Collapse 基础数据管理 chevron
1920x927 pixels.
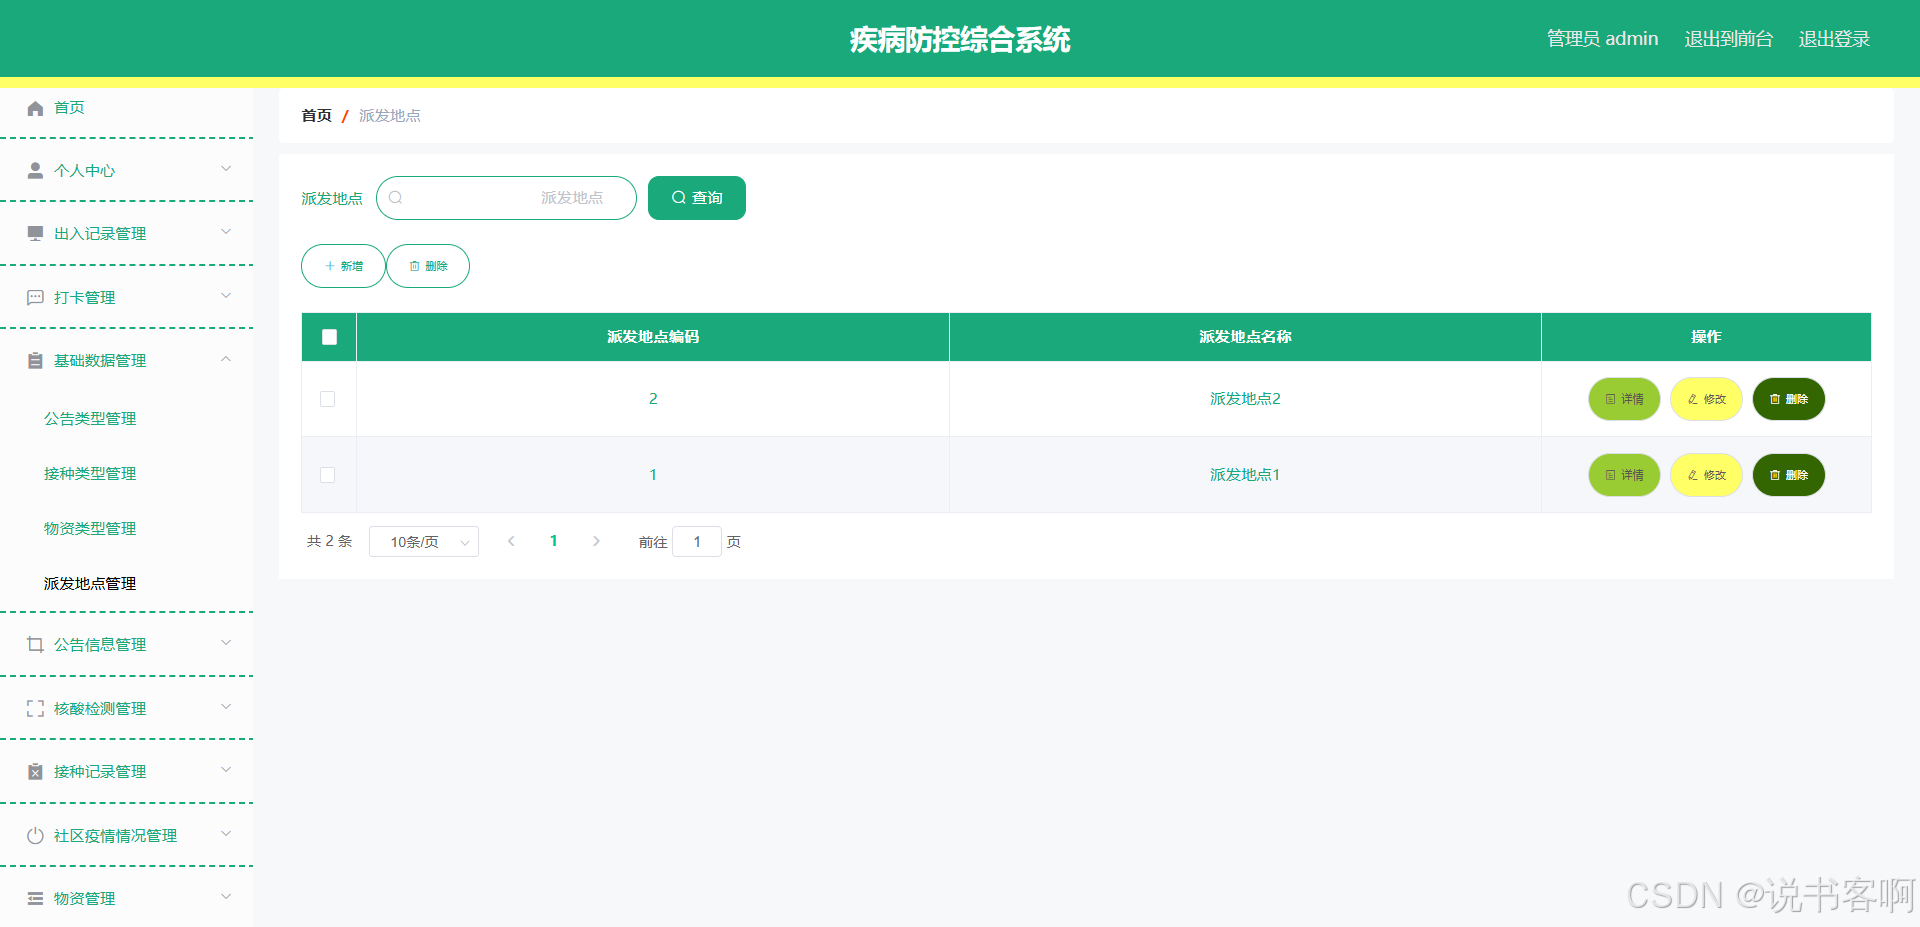point(226,359)
